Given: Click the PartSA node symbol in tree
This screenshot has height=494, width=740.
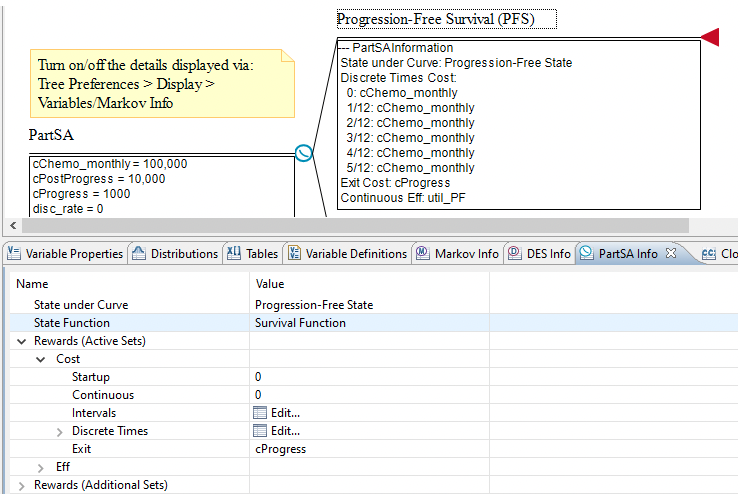Looking at the screenshot, I should (304, 153).
